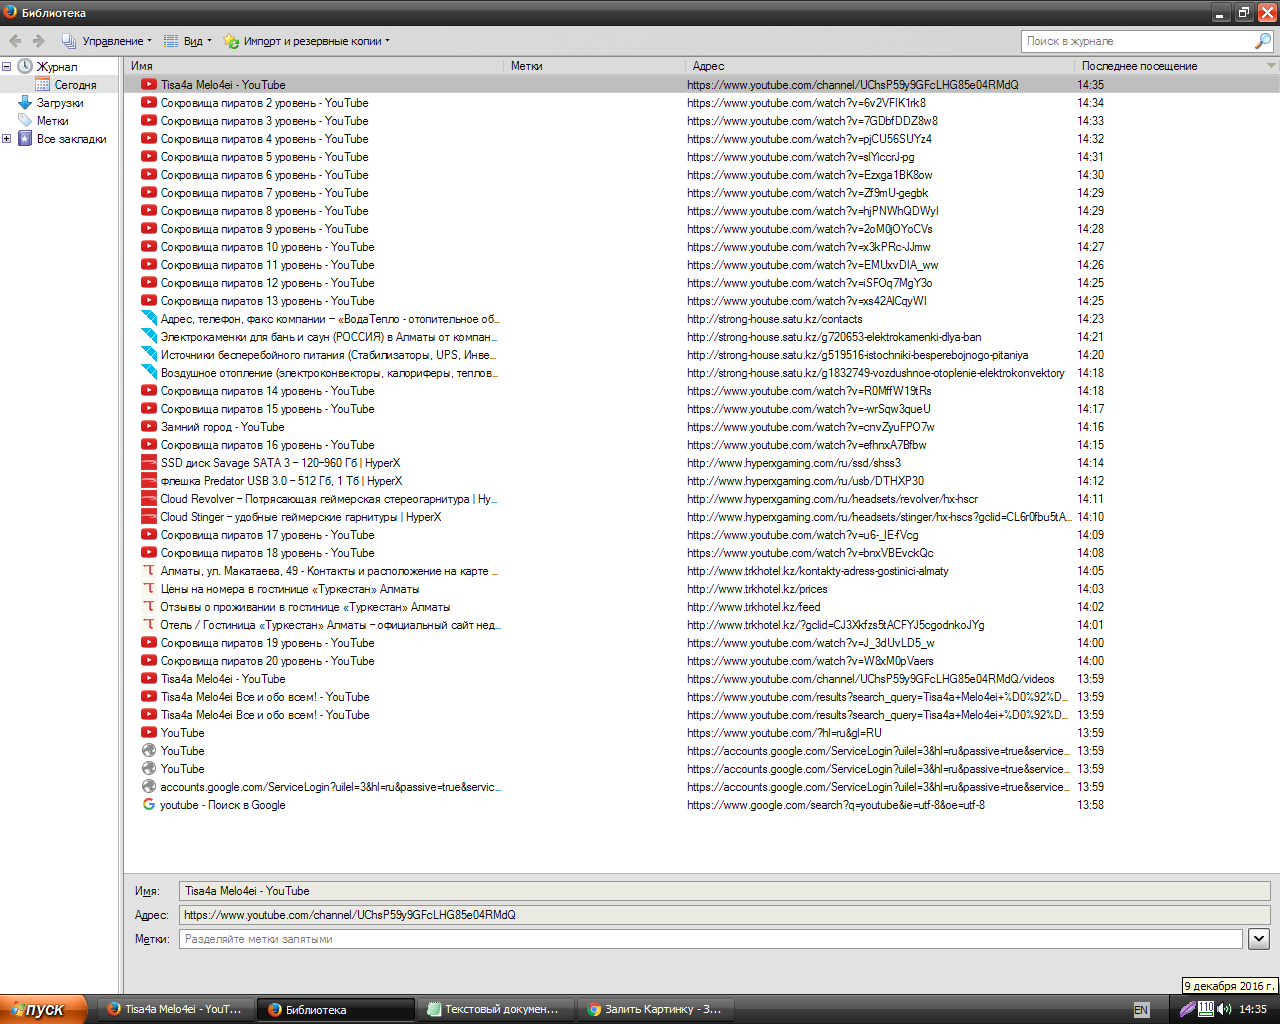
Task: Click the Back arrow in Library toolbar
Action: (15, 41)
